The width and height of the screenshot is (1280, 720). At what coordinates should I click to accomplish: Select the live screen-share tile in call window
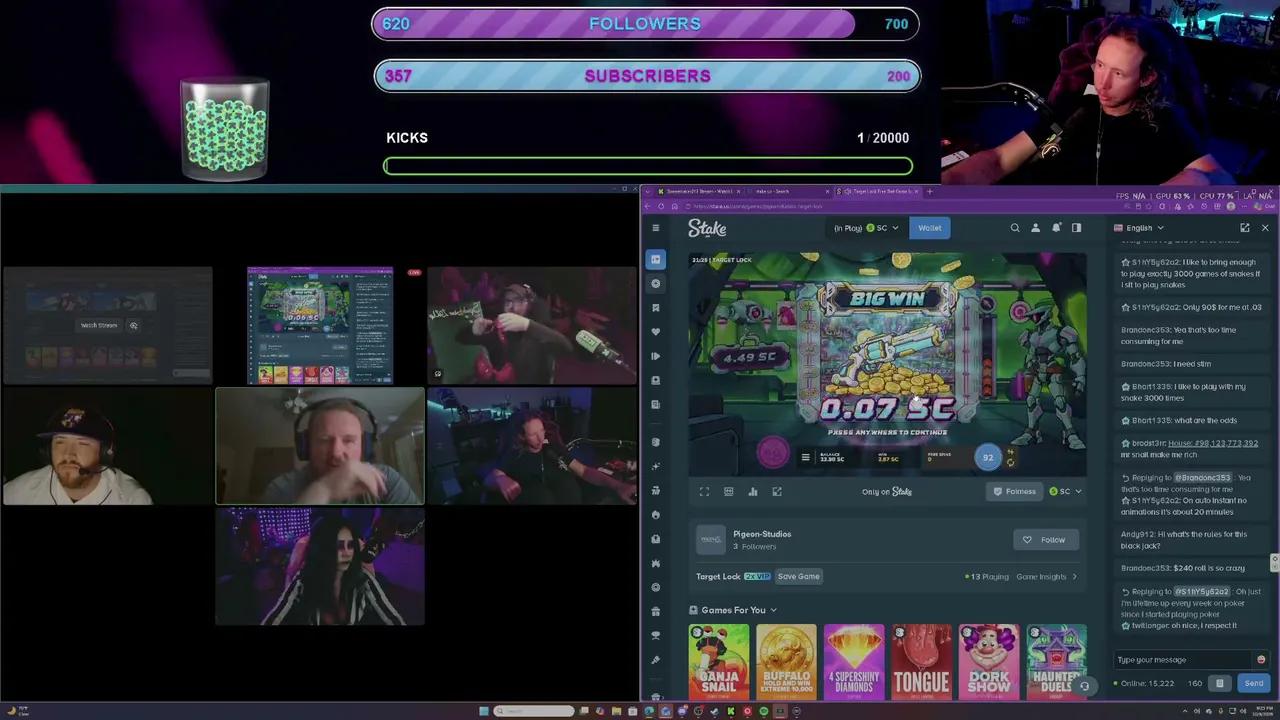320,326
